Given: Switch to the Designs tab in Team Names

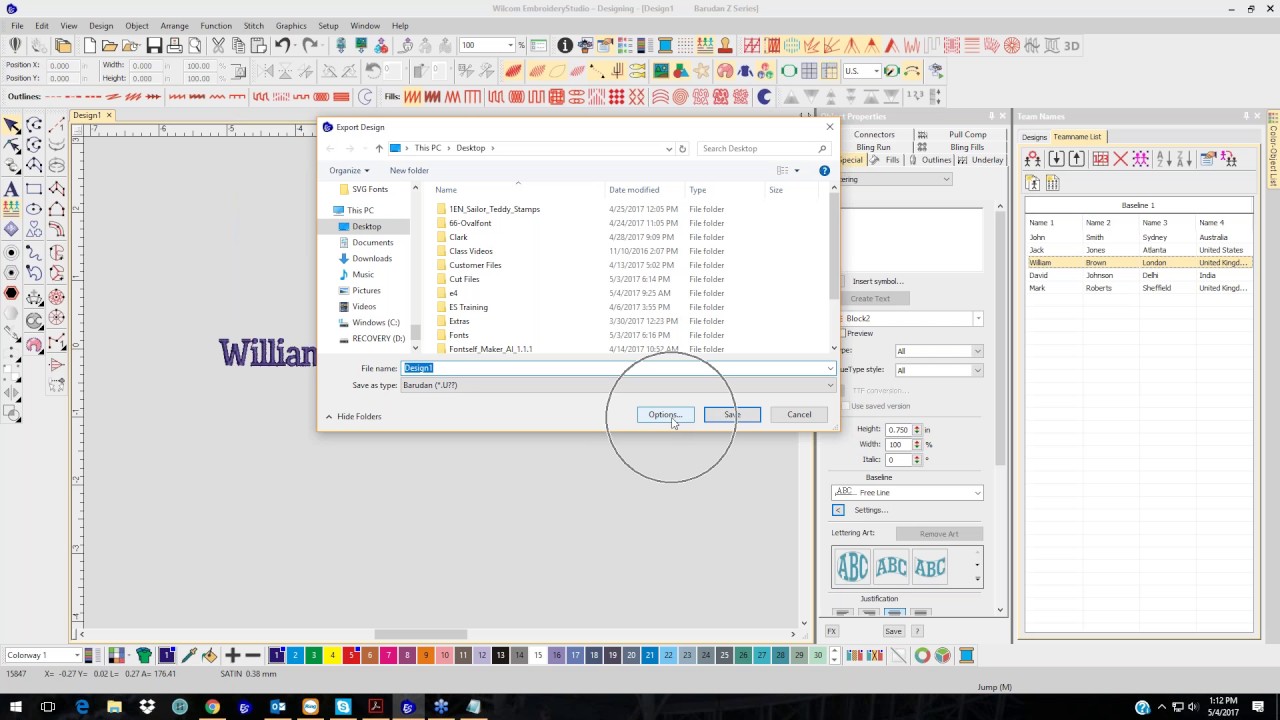Looking at the screenshot, I should point(1034,136).
